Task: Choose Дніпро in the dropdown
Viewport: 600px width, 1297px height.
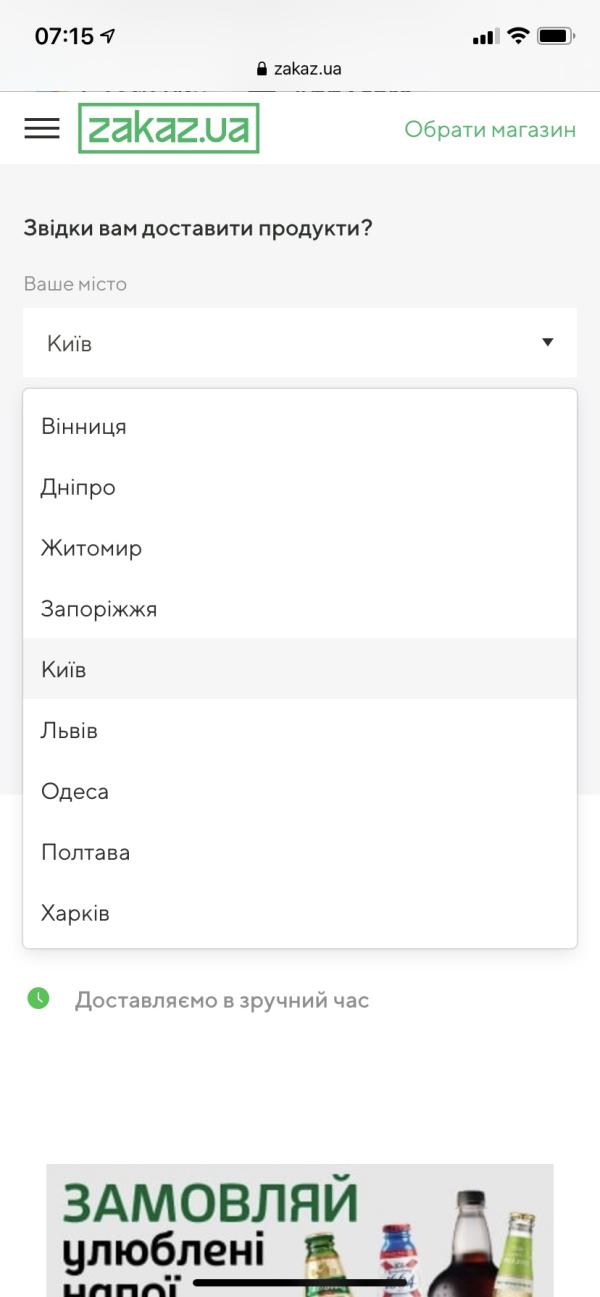Action: point(78,487)
